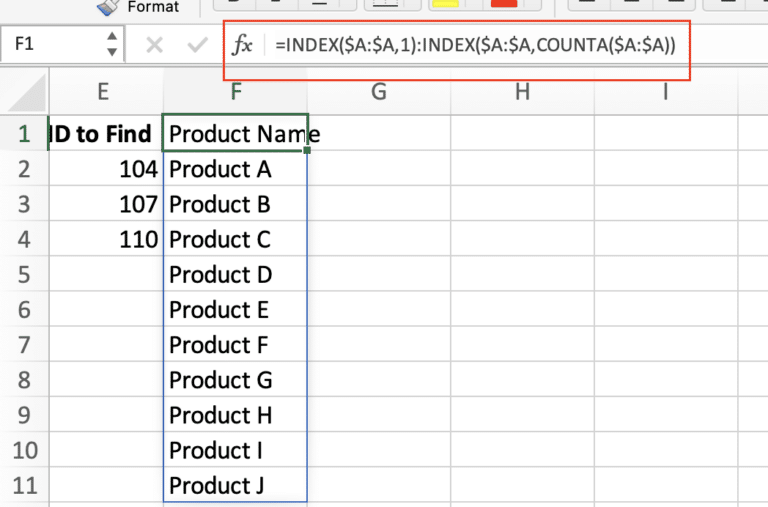Image resolution: width=768 pixels, height=507 pixels.
Task: Select column E header
Action: (x=103, y=92)
